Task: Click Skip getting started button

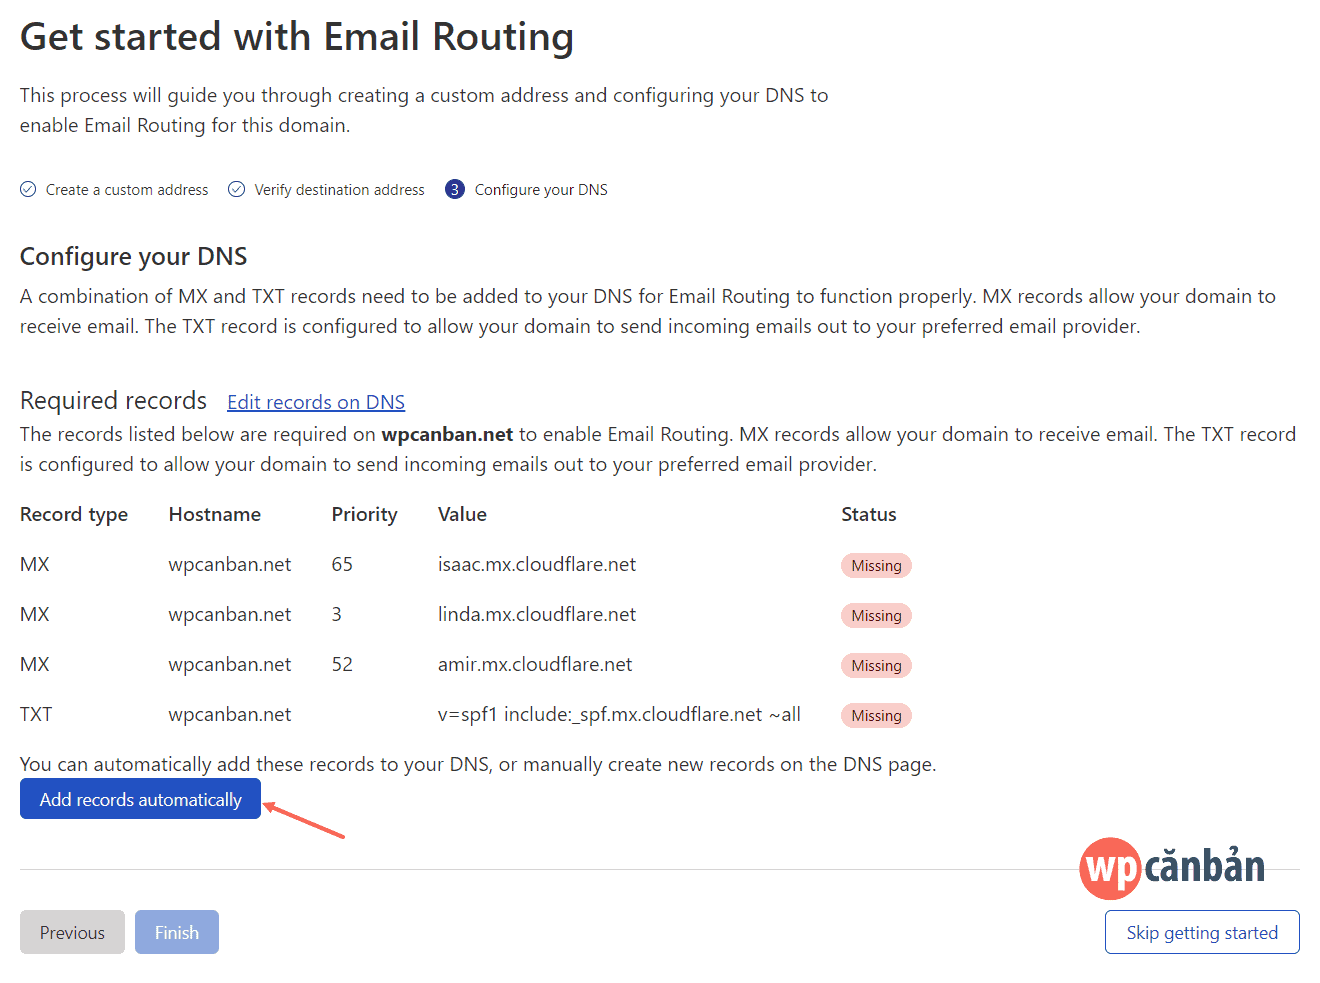Action: point(1202,932)
